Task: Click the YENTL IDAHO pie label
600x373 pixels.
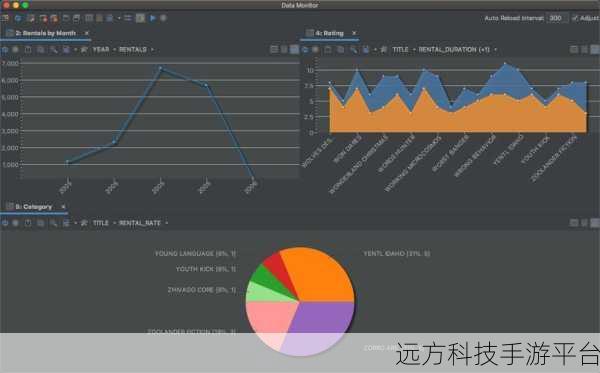Action: [x=396, y=253]
